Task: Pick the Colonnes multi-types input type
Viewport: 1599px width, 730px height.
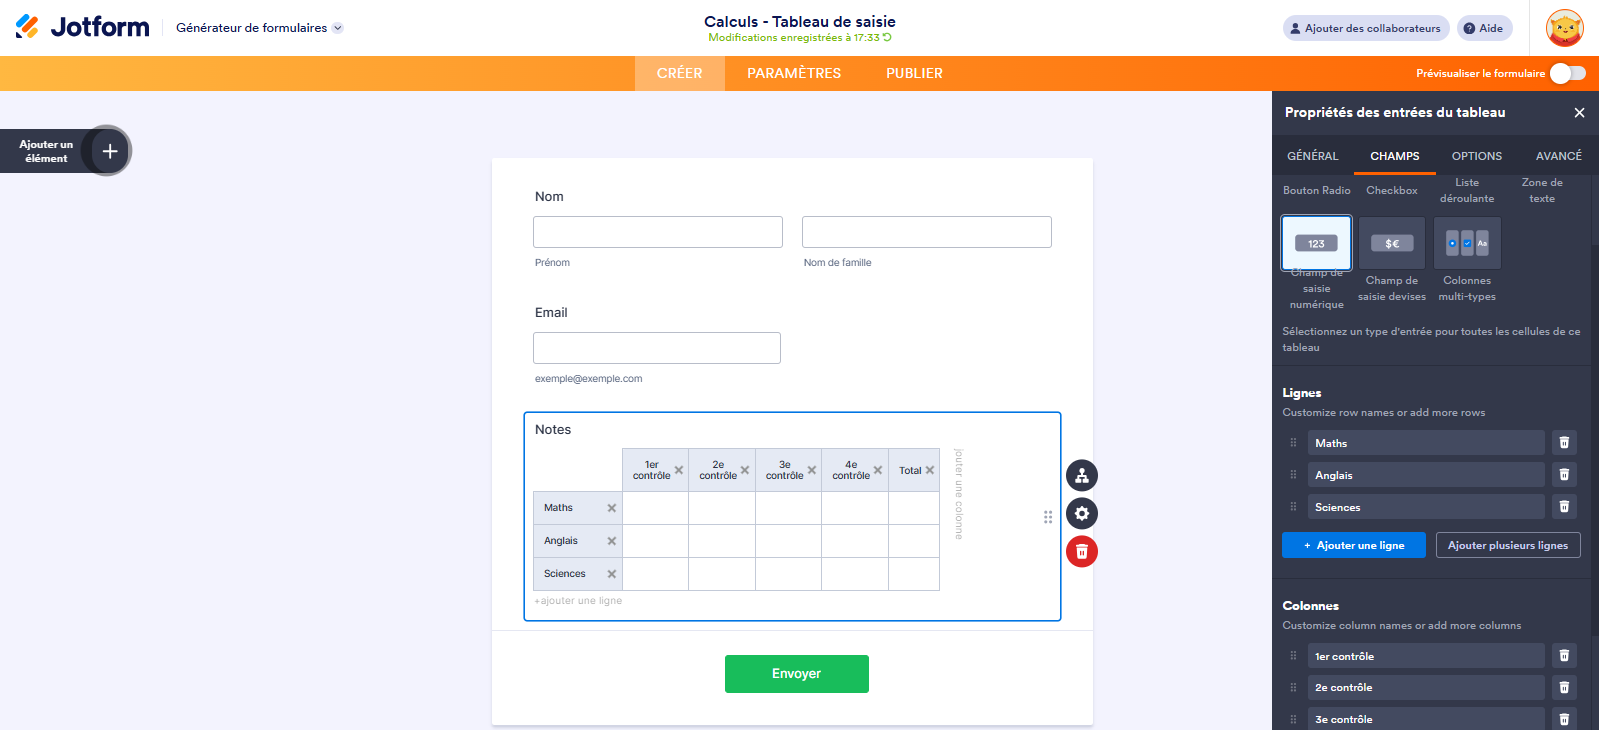Action: pyautogui.click(x=1467, y=243)
